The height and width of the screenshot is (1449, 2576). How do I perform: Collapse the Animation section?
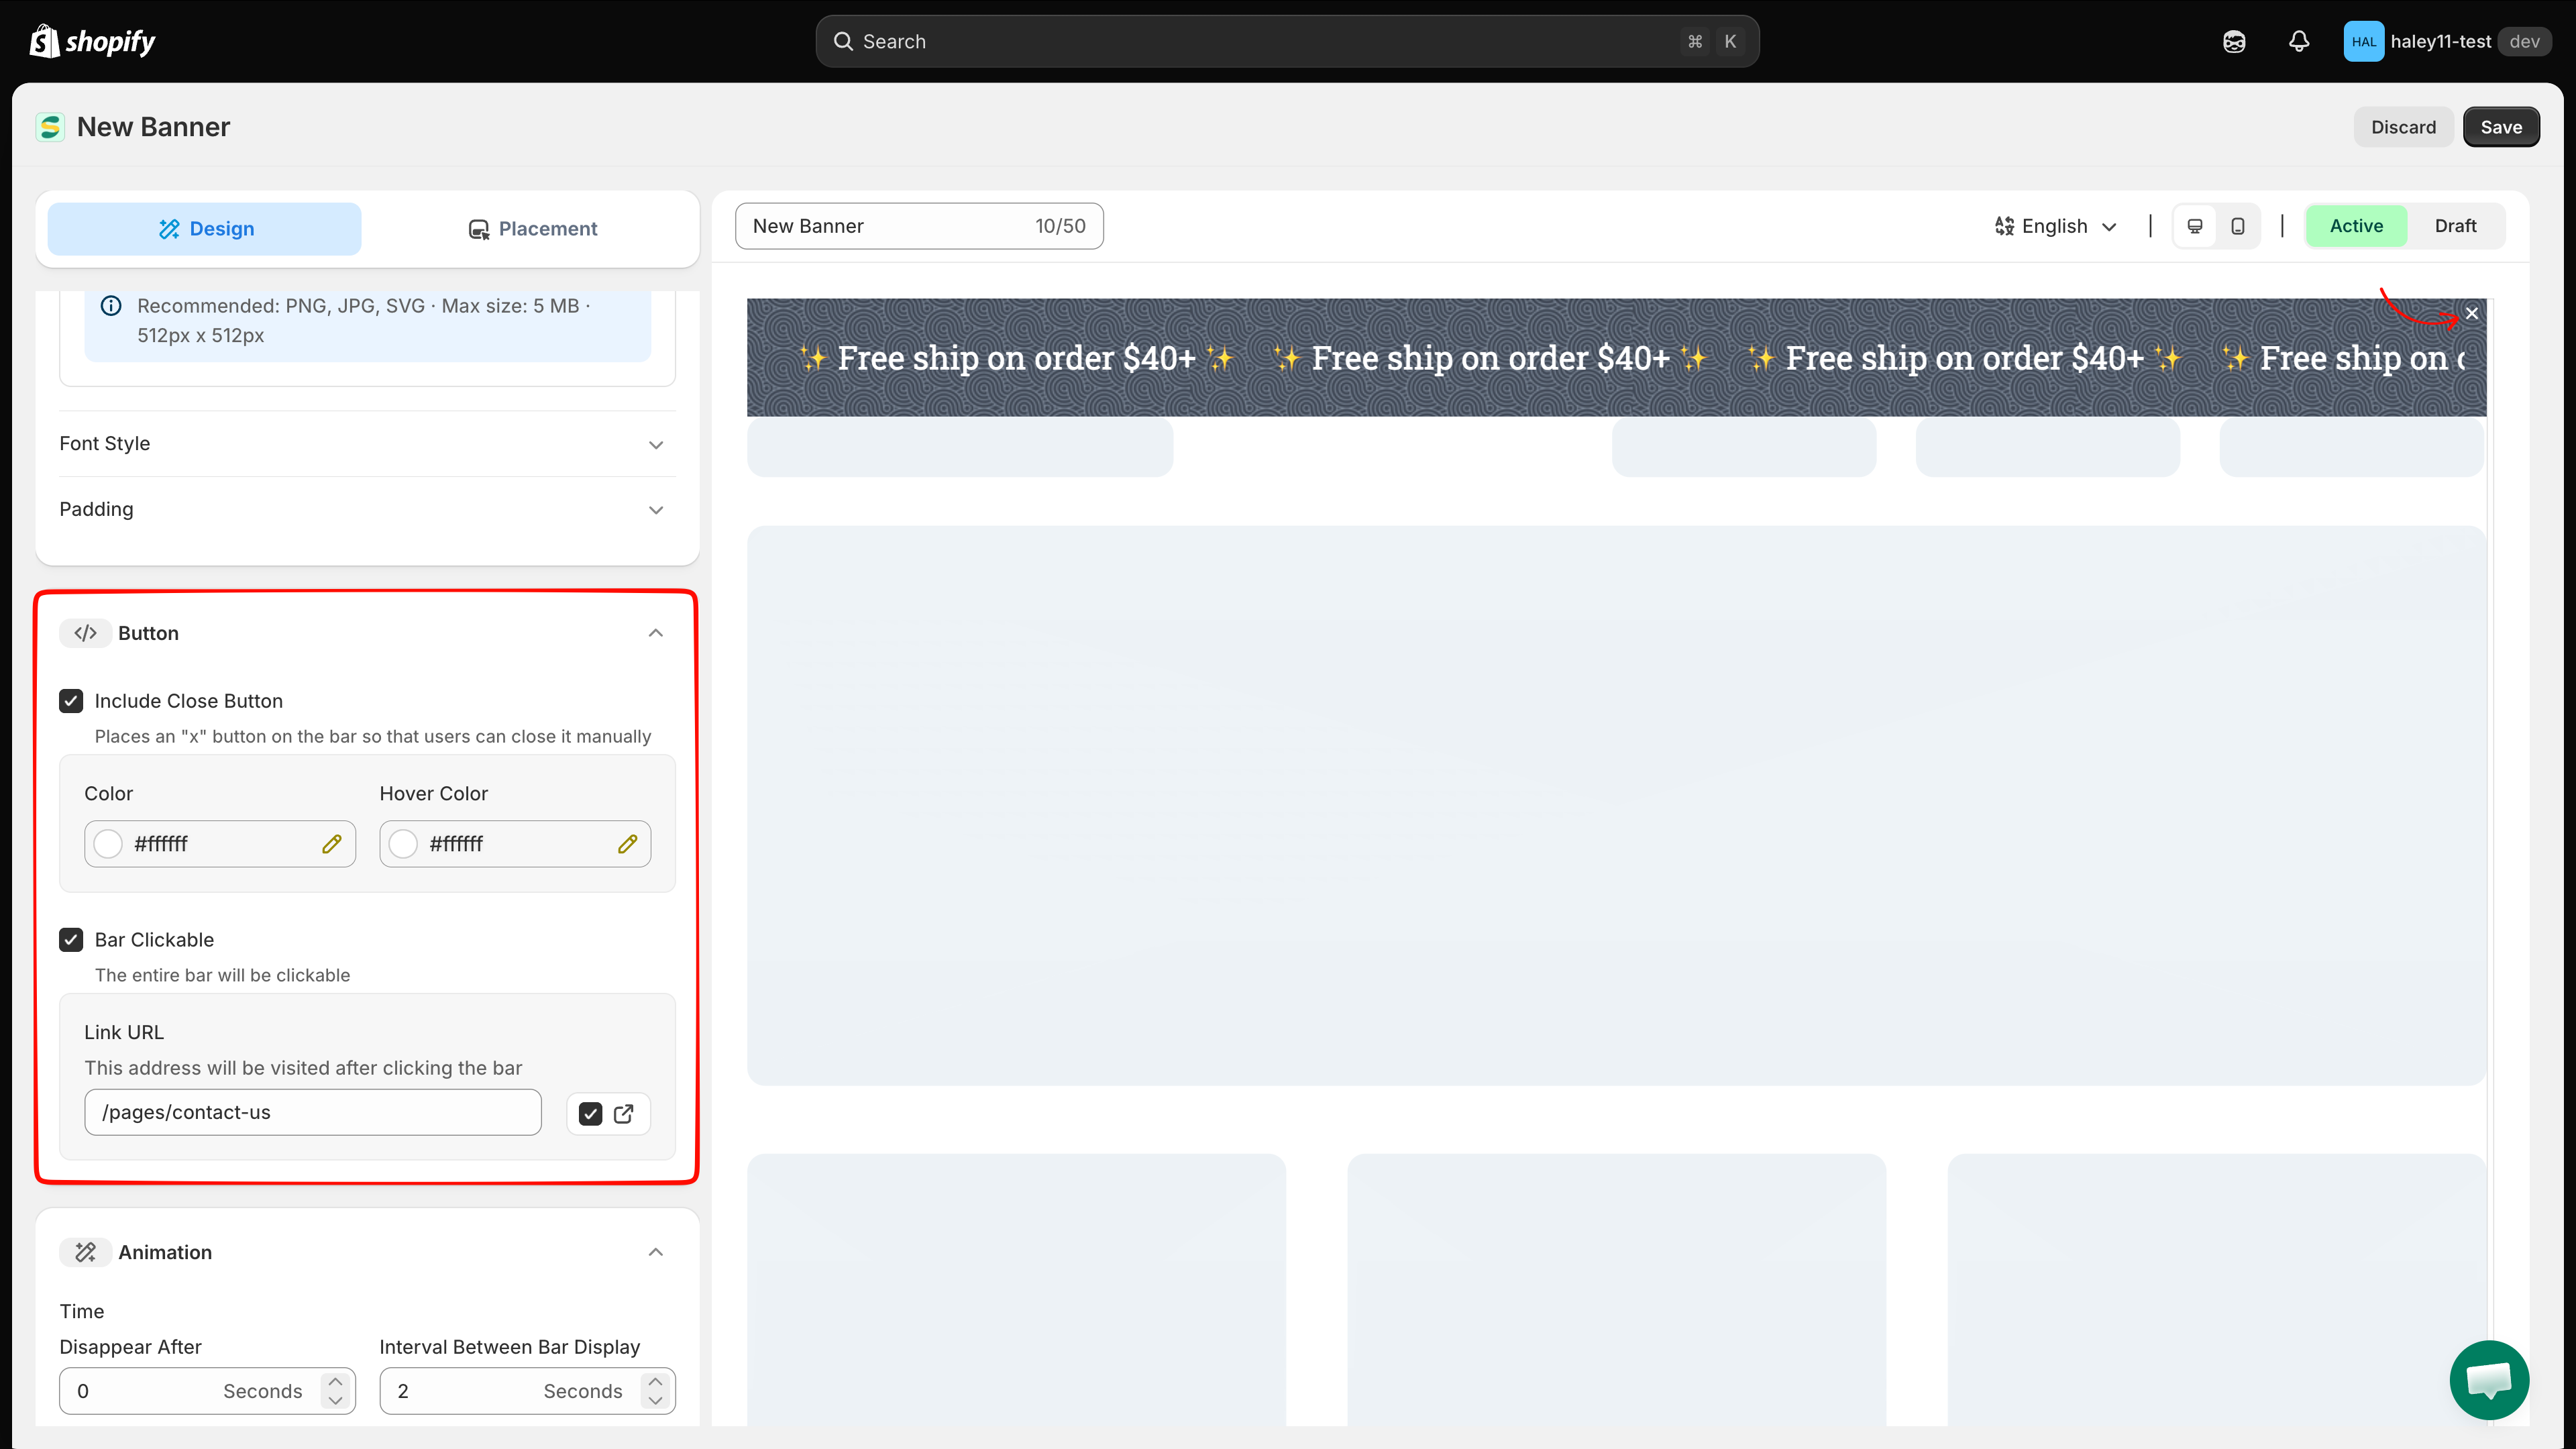tap(656, 1252)
